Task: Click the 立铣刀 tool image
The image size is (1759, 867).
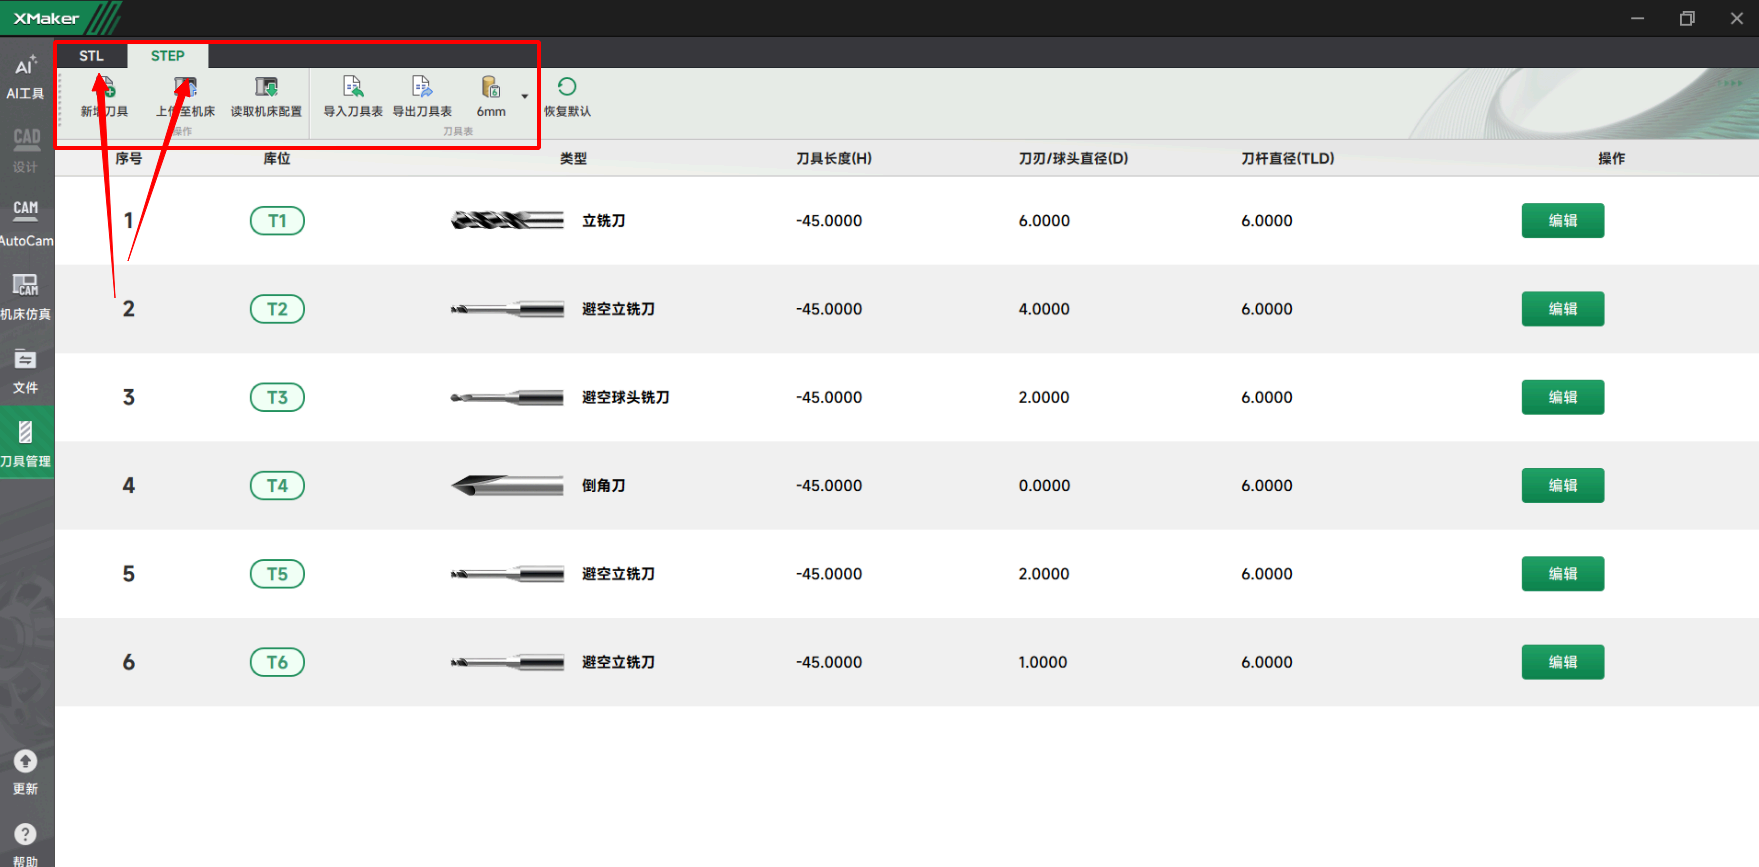Action: pyautogui.click(x=507, y=221)
